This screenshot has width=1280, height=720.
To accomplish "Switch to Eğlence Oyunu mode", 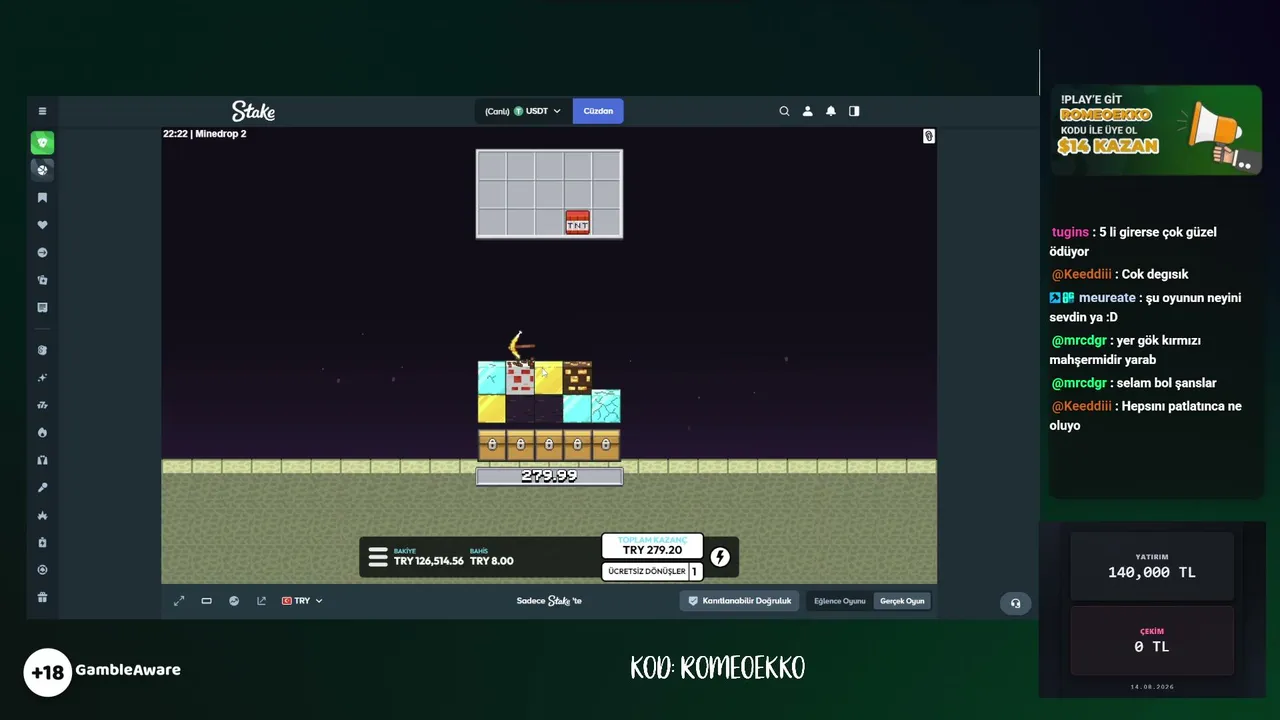I will (x=840, y=601).
